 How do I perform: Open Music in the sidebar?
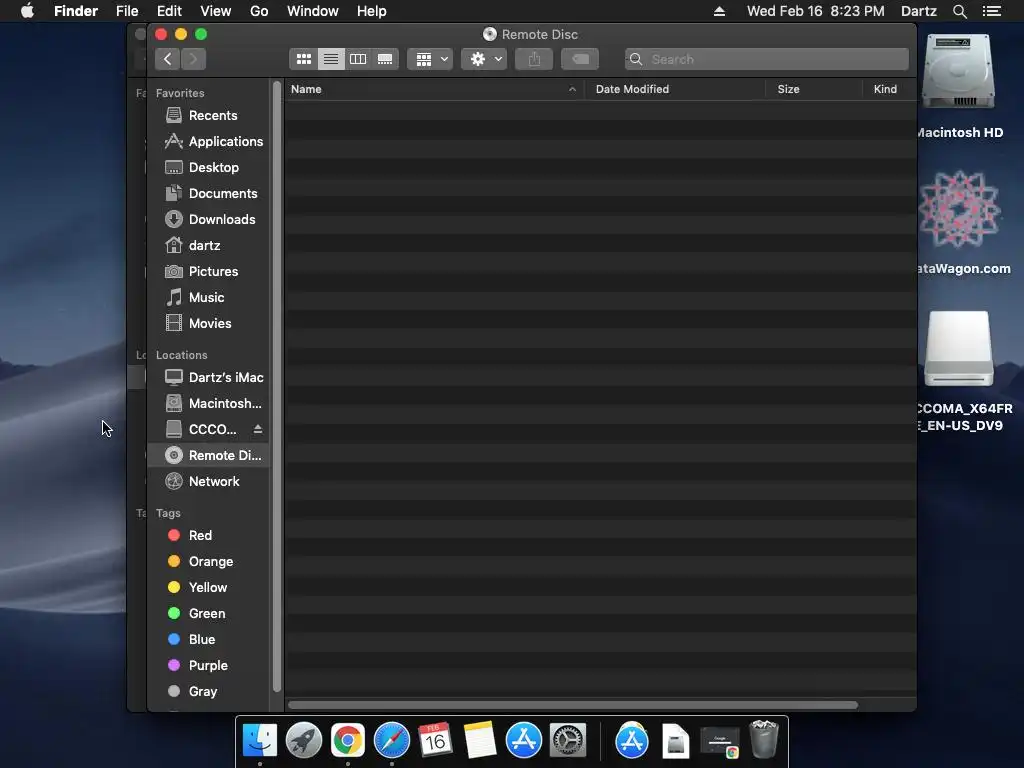[x=209, y=298]
